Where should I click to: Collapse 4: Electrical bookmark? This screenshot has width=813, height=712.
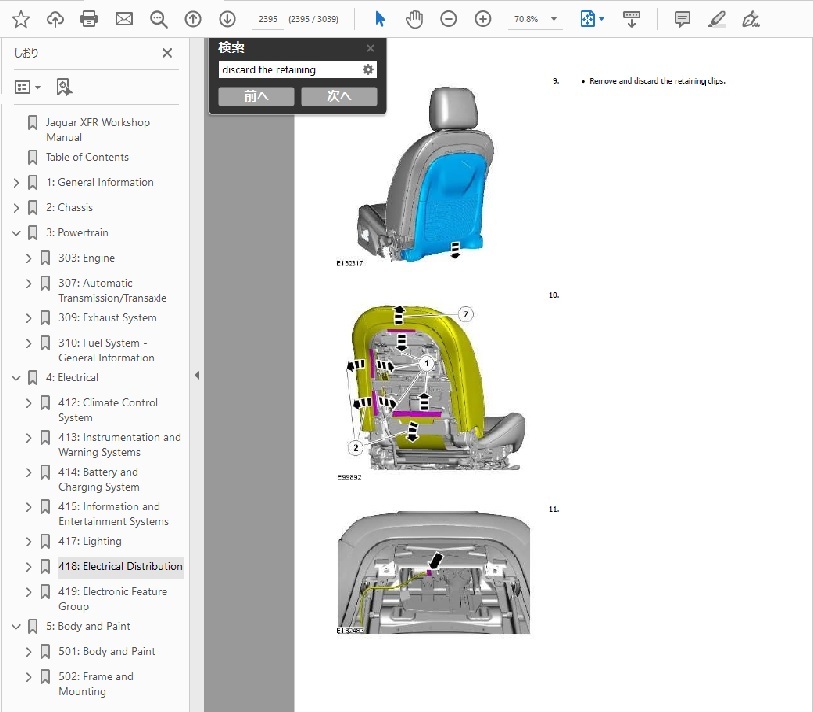tap(16, 378)
